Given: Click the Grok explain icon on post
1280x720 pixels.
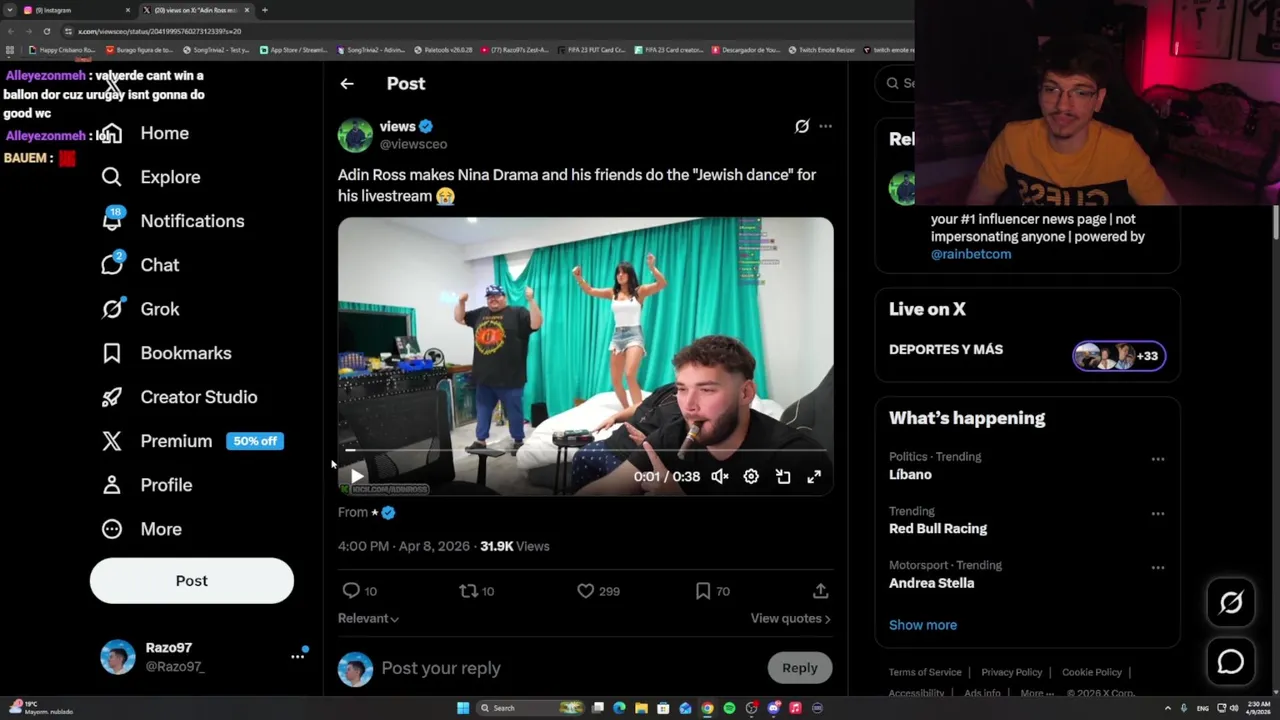Looking at the screenshot, I should 802,126.
